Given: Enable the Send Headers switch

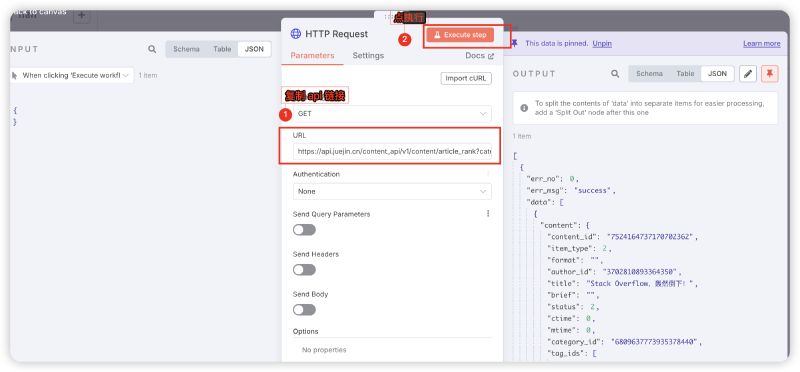Looking at the screenshot, I should click(x=304, y=269).
